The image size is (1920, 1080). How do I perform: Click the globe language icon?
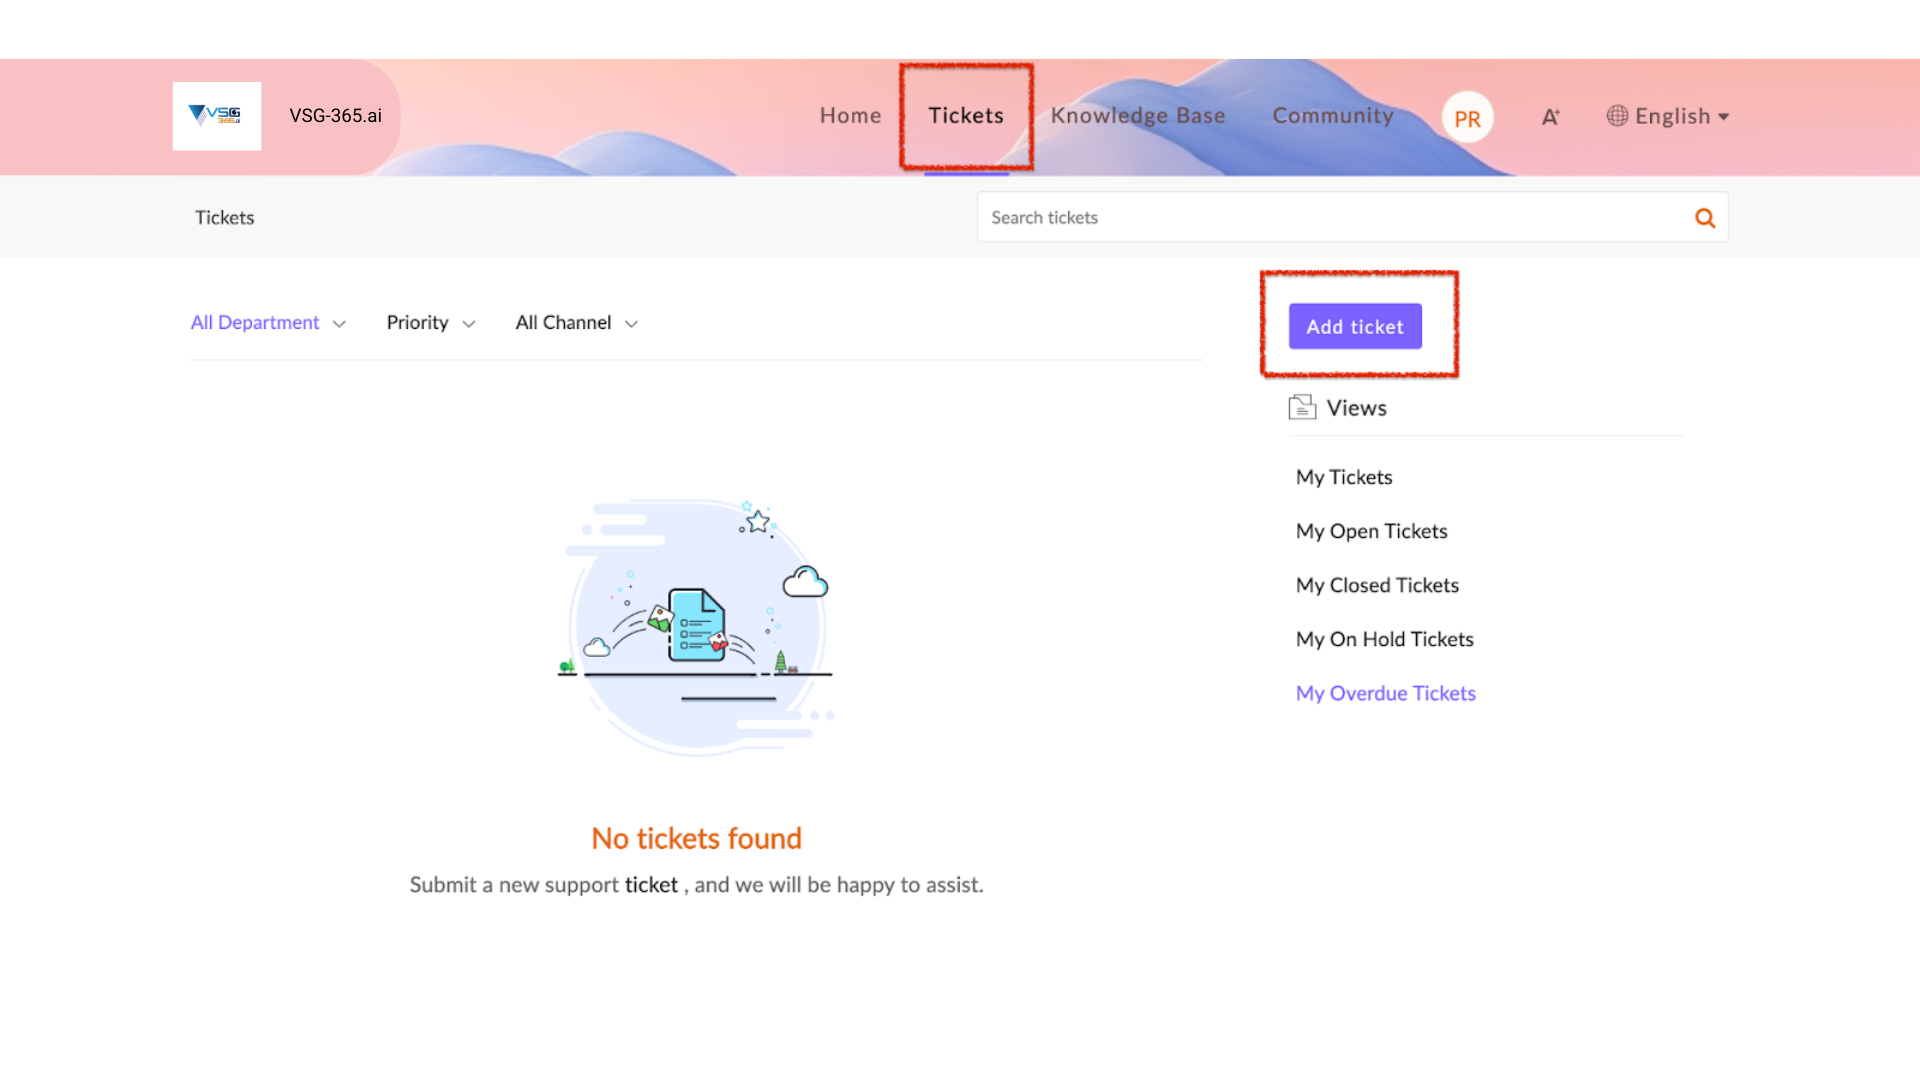[1617, 116]
